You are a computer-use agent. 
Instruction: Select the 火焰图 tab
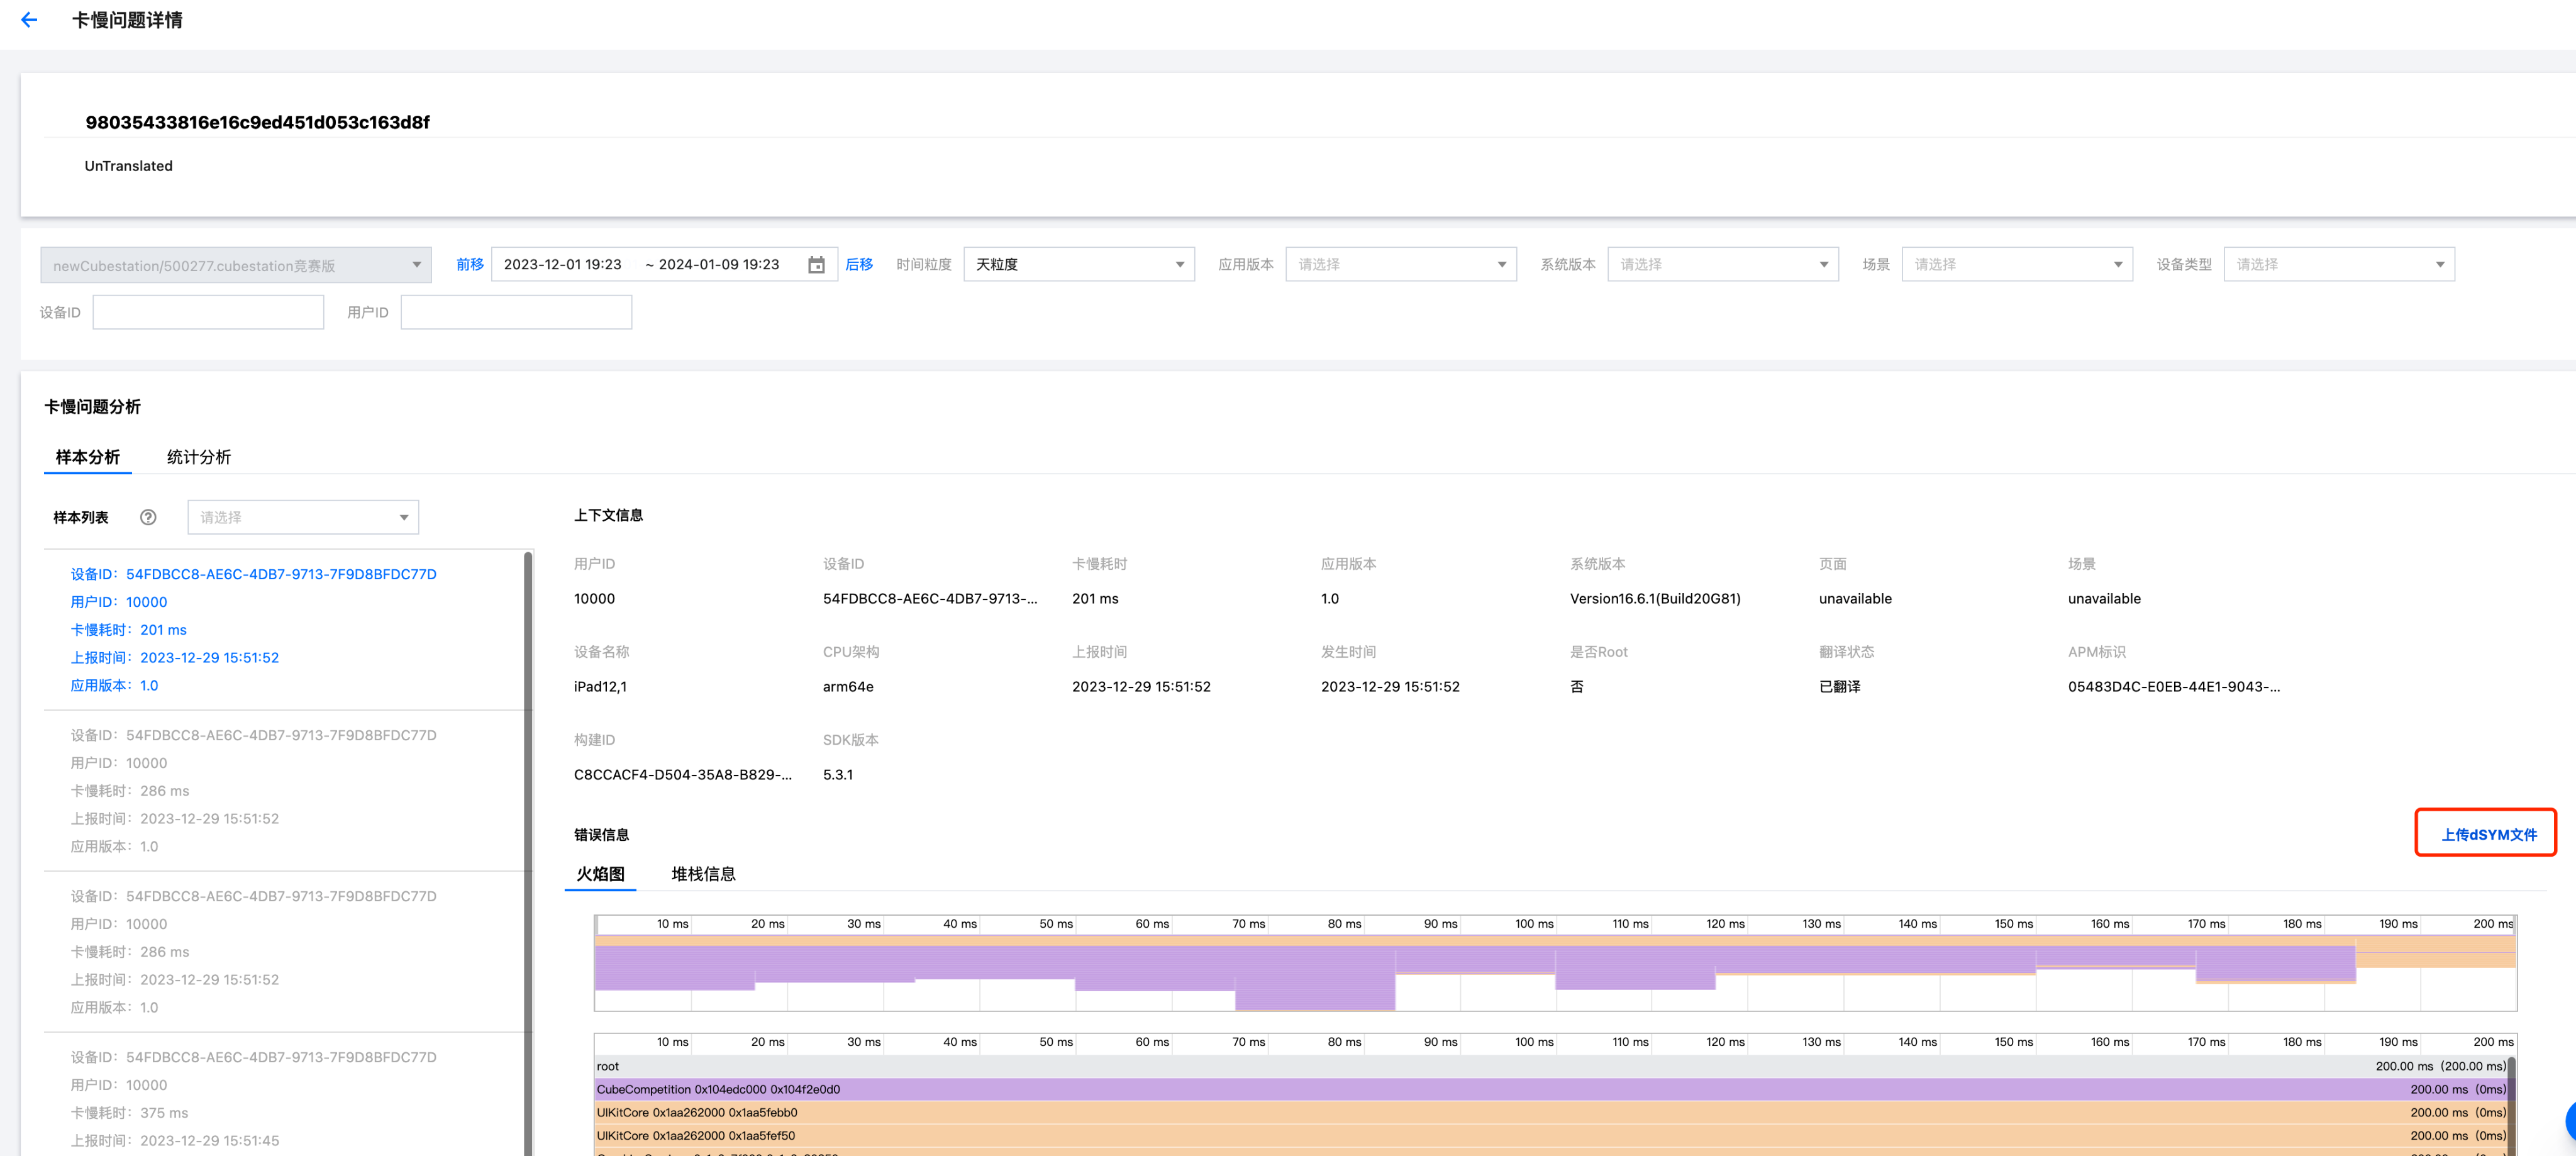[x=600, y=874]
